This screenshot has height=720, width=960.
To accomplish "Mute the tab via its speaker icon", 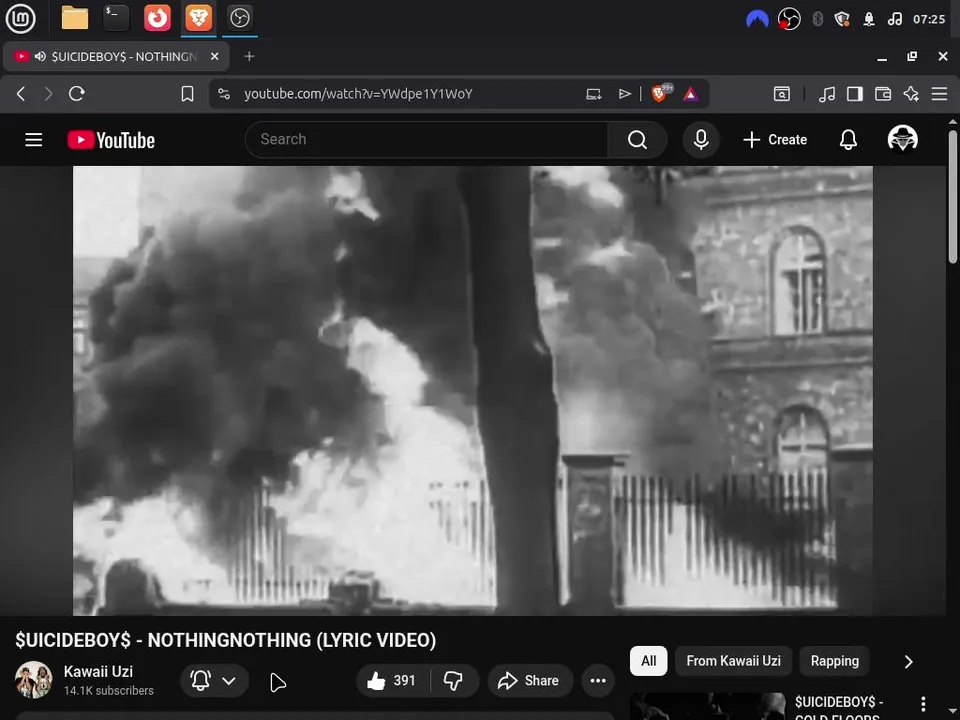I will click(x=40, y=56).
